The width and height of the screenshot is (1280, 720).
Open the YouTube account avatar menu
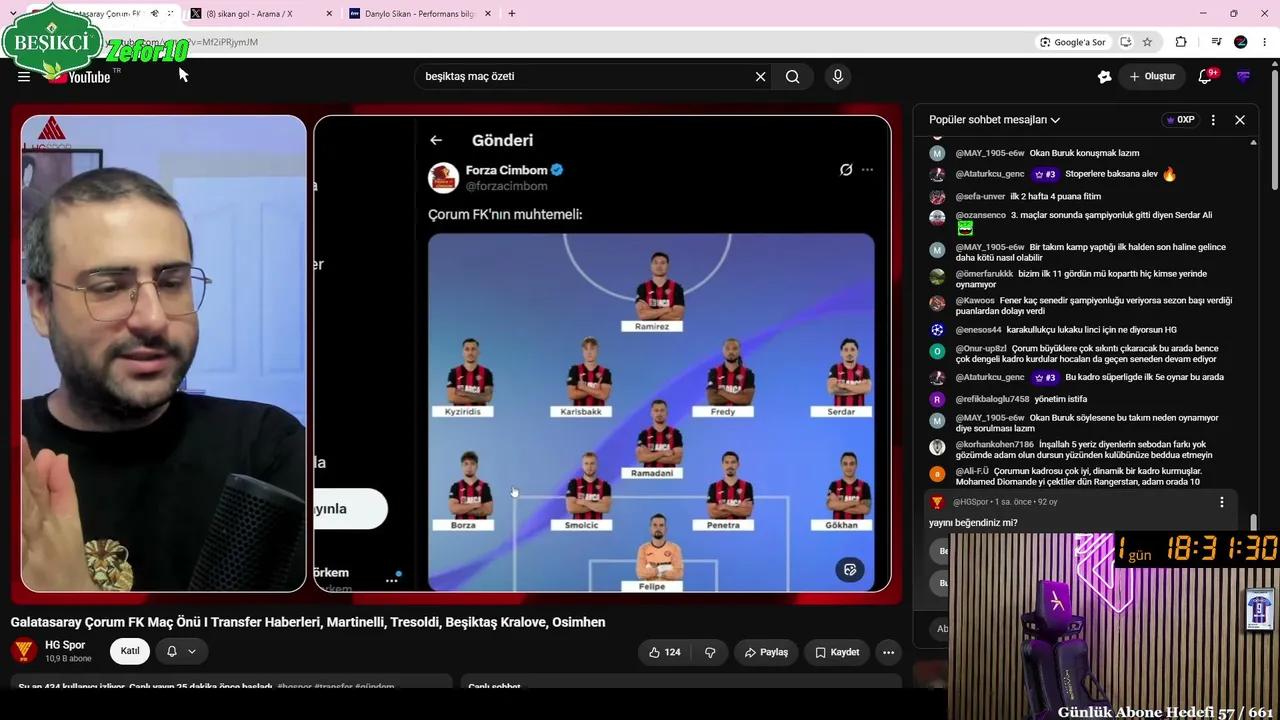coord(1243,77)
